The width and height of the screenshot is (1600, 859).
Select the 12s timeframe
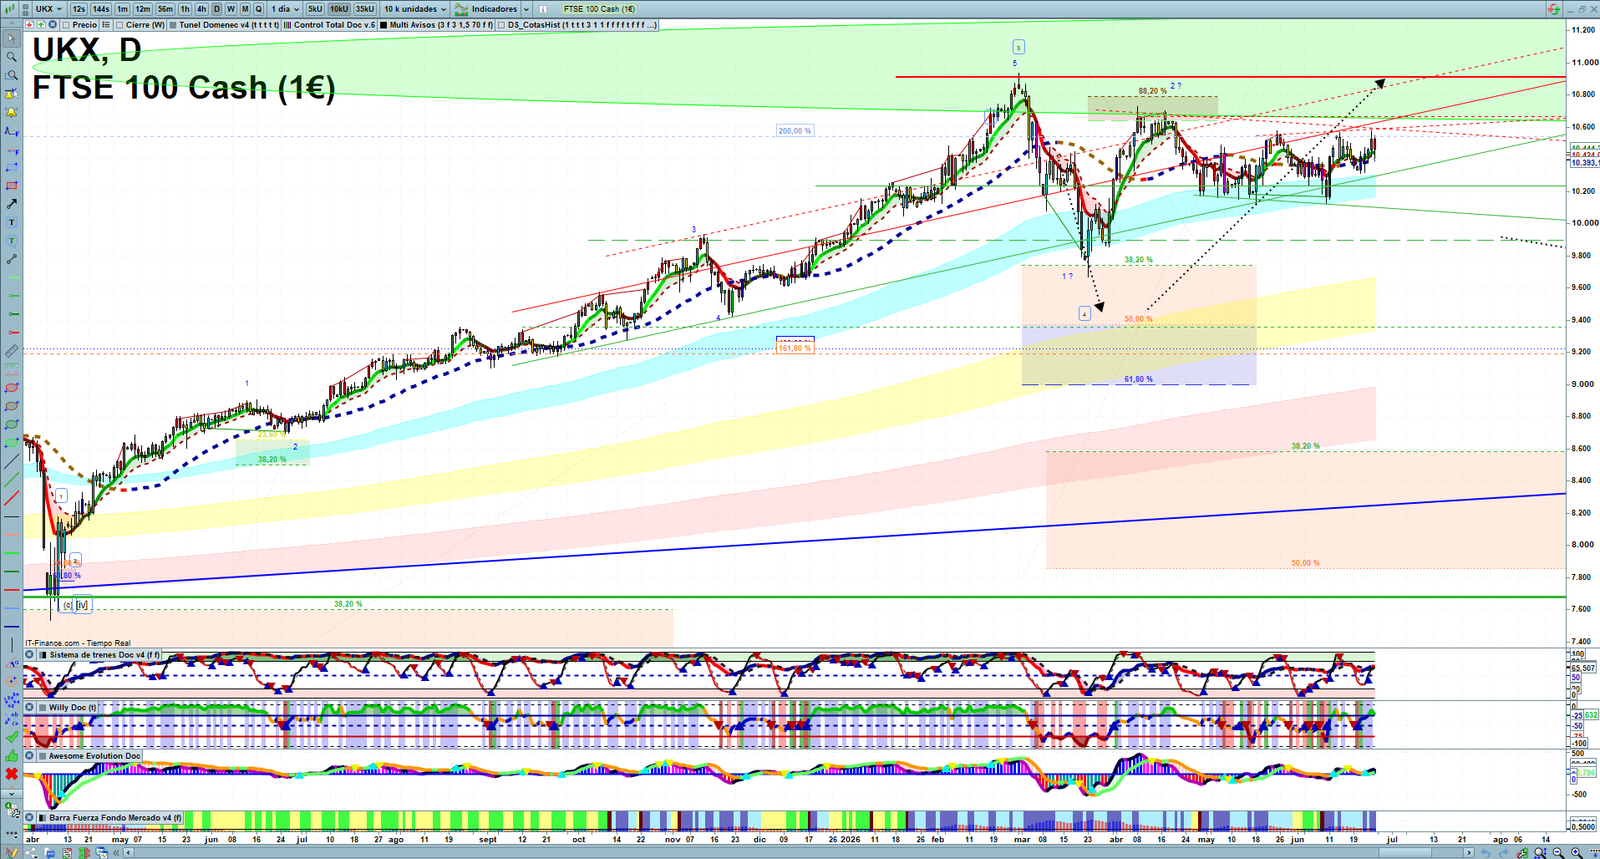(x=78, y=9)
